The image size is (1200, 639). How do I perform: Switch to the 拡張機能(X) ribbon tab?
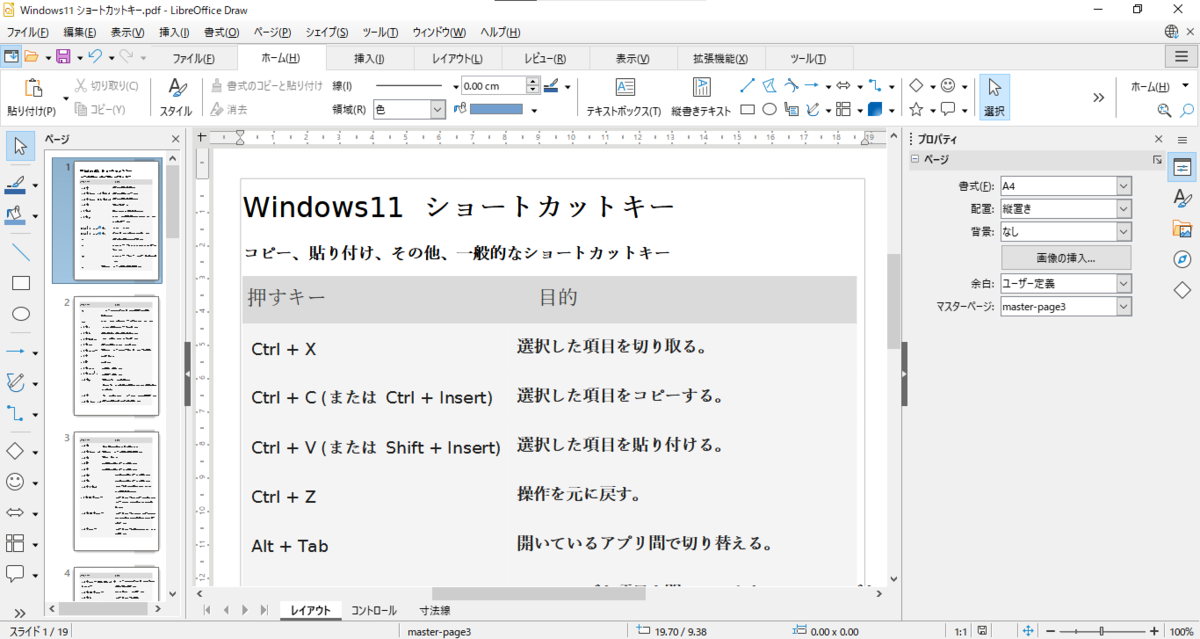click(721, 58)
